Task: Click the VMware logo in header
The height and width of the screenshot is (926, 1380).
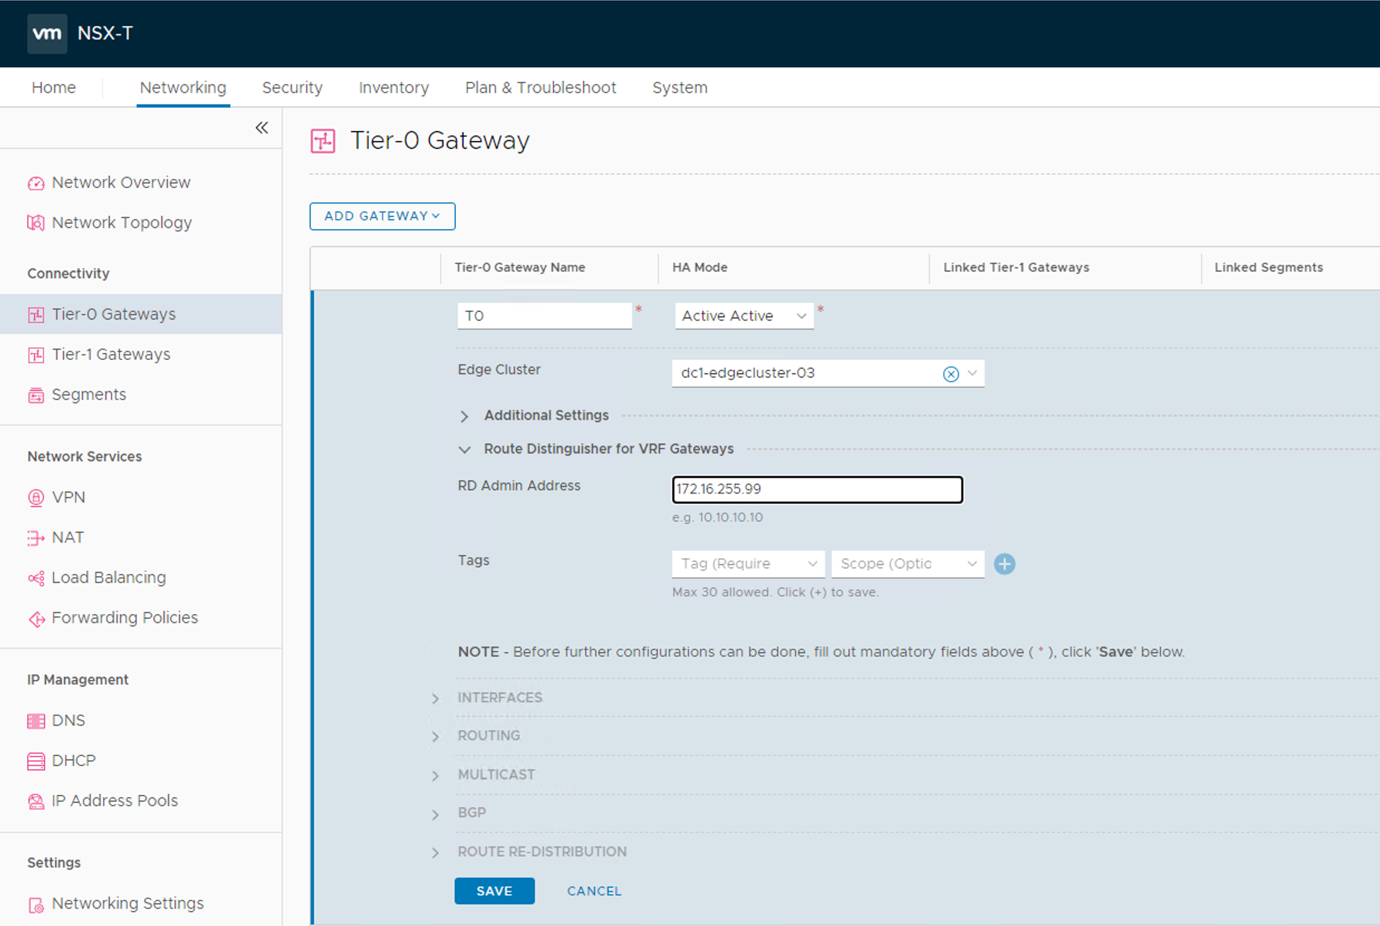Action: click(47, 33)
